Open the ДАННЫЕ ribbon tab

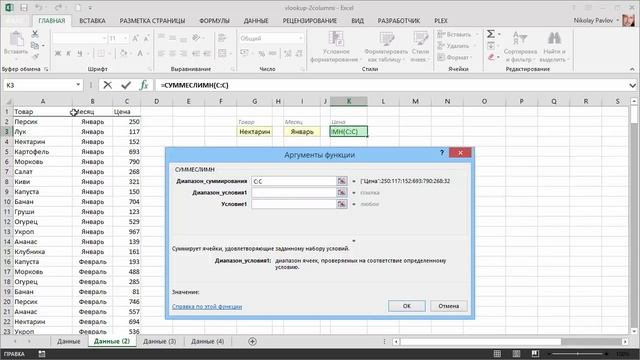pyautogui.click(x=256, y=20)
